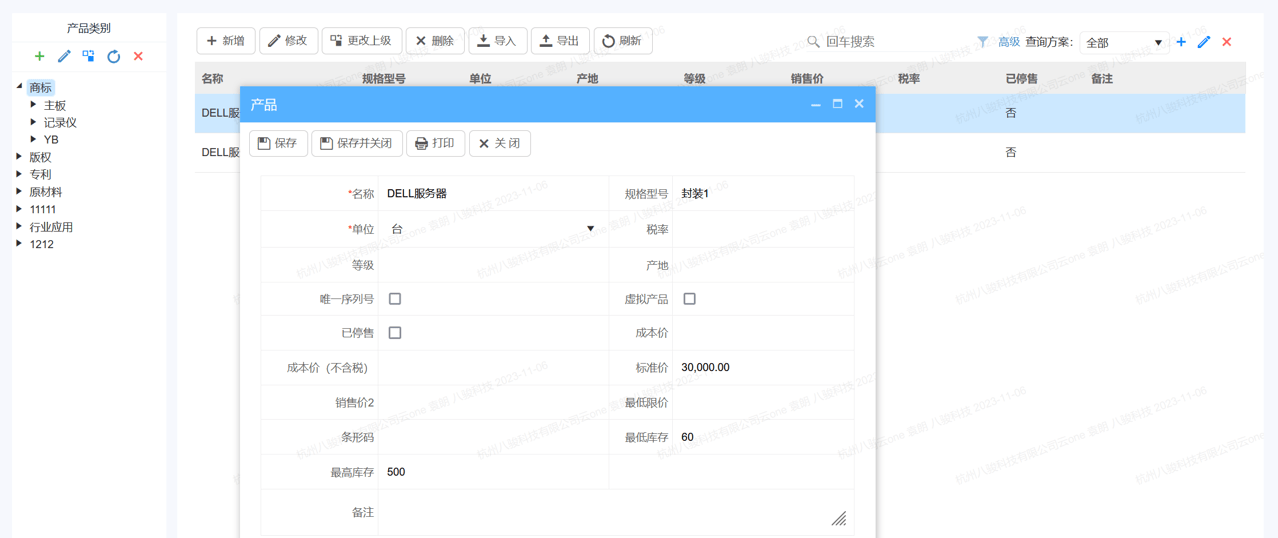Click the red delete query scheme icon
Screen dimensions: 1278x538
[1227, 42]
